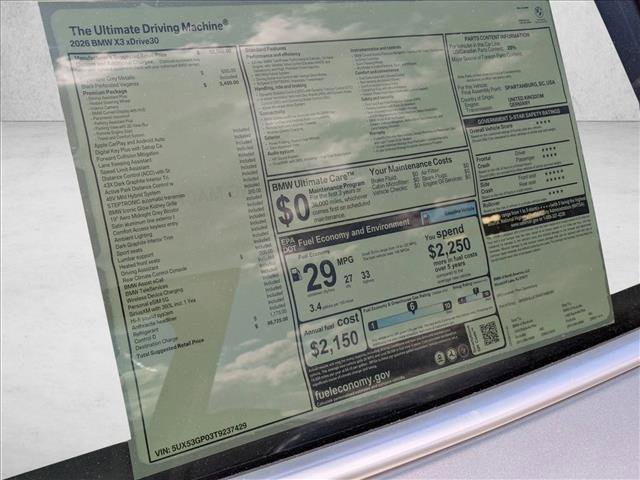Click the "Your Maintenance Costs" heading
Image resolution: width=640 pixels, height=480 pixels.
(410, 165)
